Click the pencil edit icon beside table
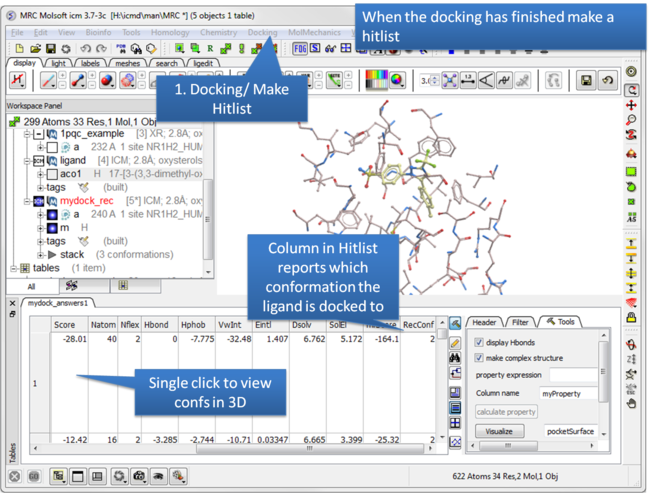The image size is (650, 493). click(x=456, y=343)
